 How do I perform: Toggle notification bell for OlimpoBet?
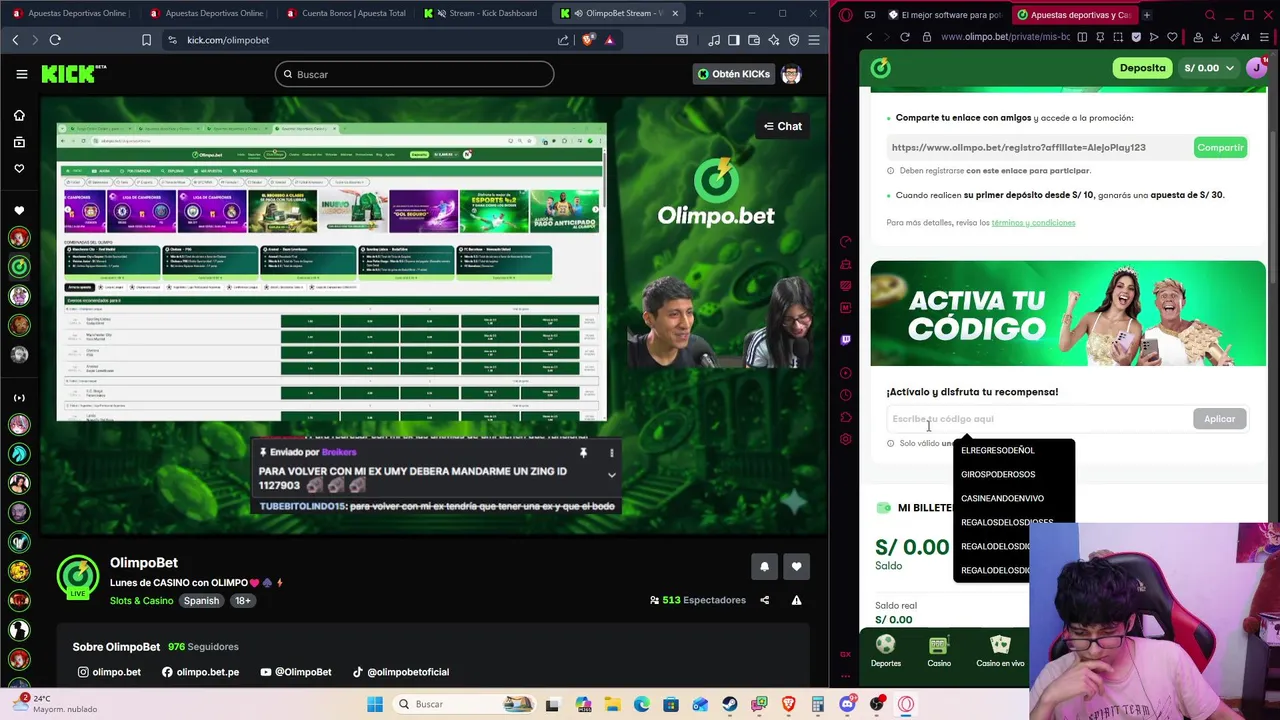coord(764,567)
